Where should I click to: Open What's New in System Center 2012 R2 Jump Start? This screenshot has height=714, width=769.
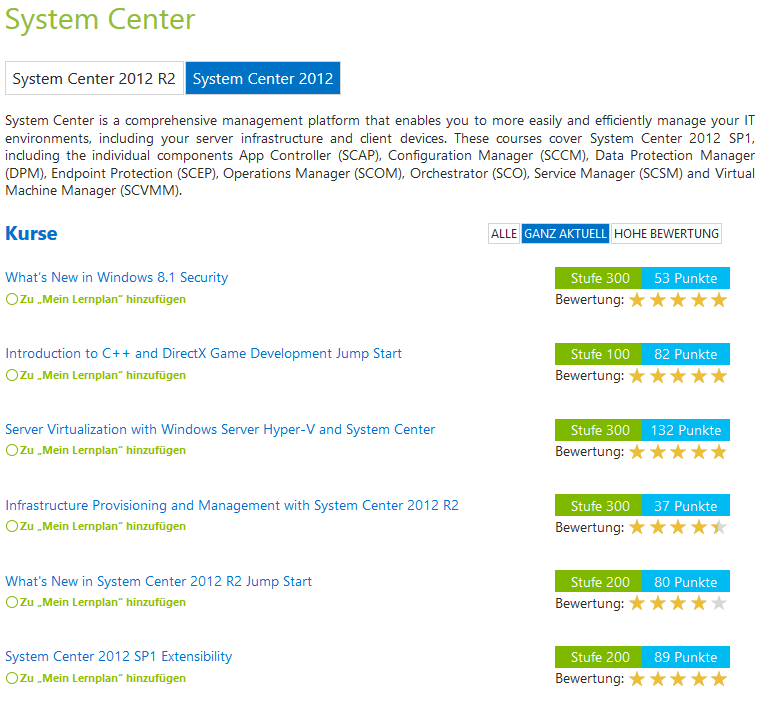(158, 581)
